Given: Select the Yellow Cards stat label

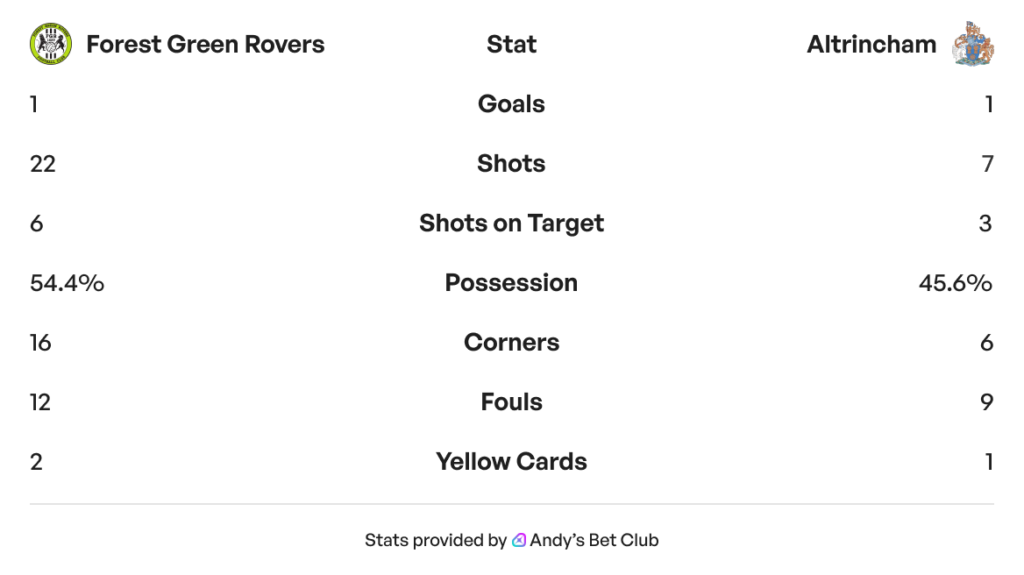Looking at the screenshot, I should [x=511, y=461].
